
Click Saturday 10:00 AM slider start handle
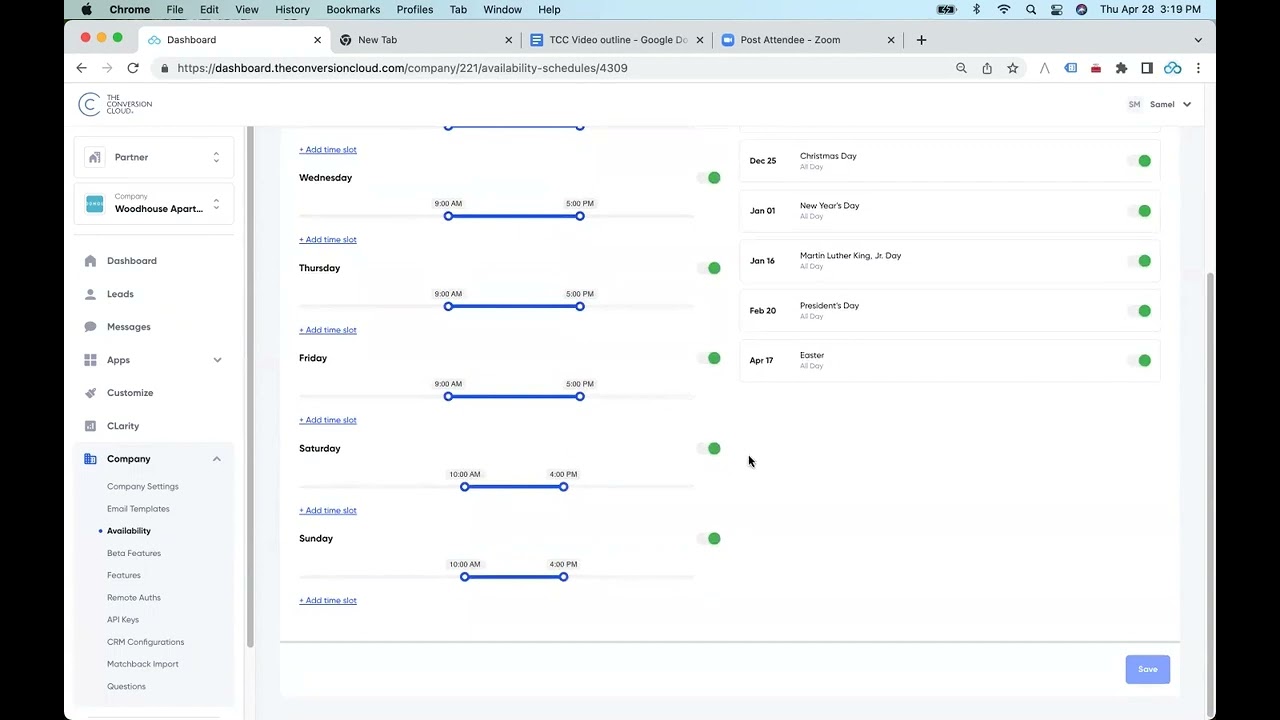point(465,487)
